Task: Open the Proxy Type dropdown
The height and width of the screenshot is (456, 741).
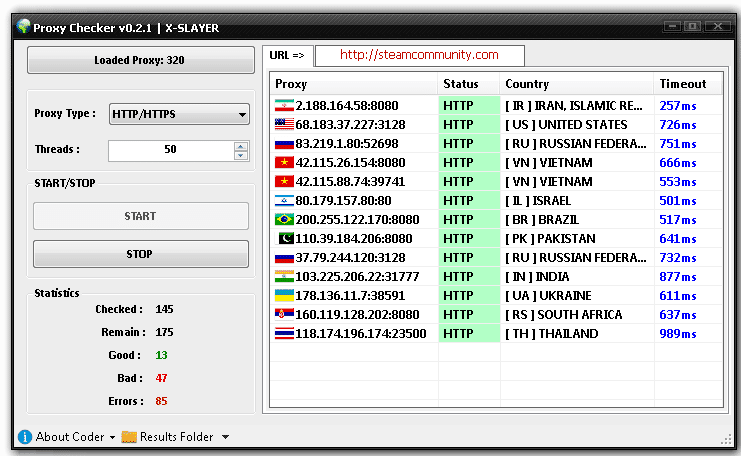Action: (179, 115)
